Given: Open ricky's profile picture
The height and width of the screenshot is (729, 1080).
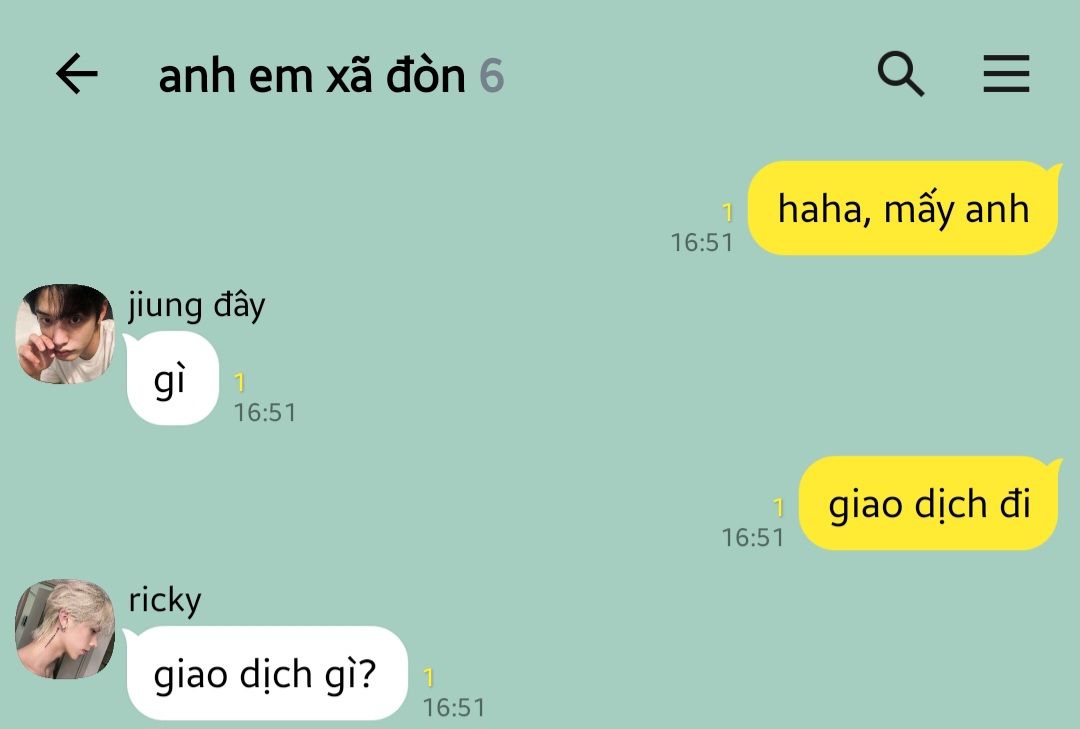Looking at the screenshot, I should pos(65,628).
